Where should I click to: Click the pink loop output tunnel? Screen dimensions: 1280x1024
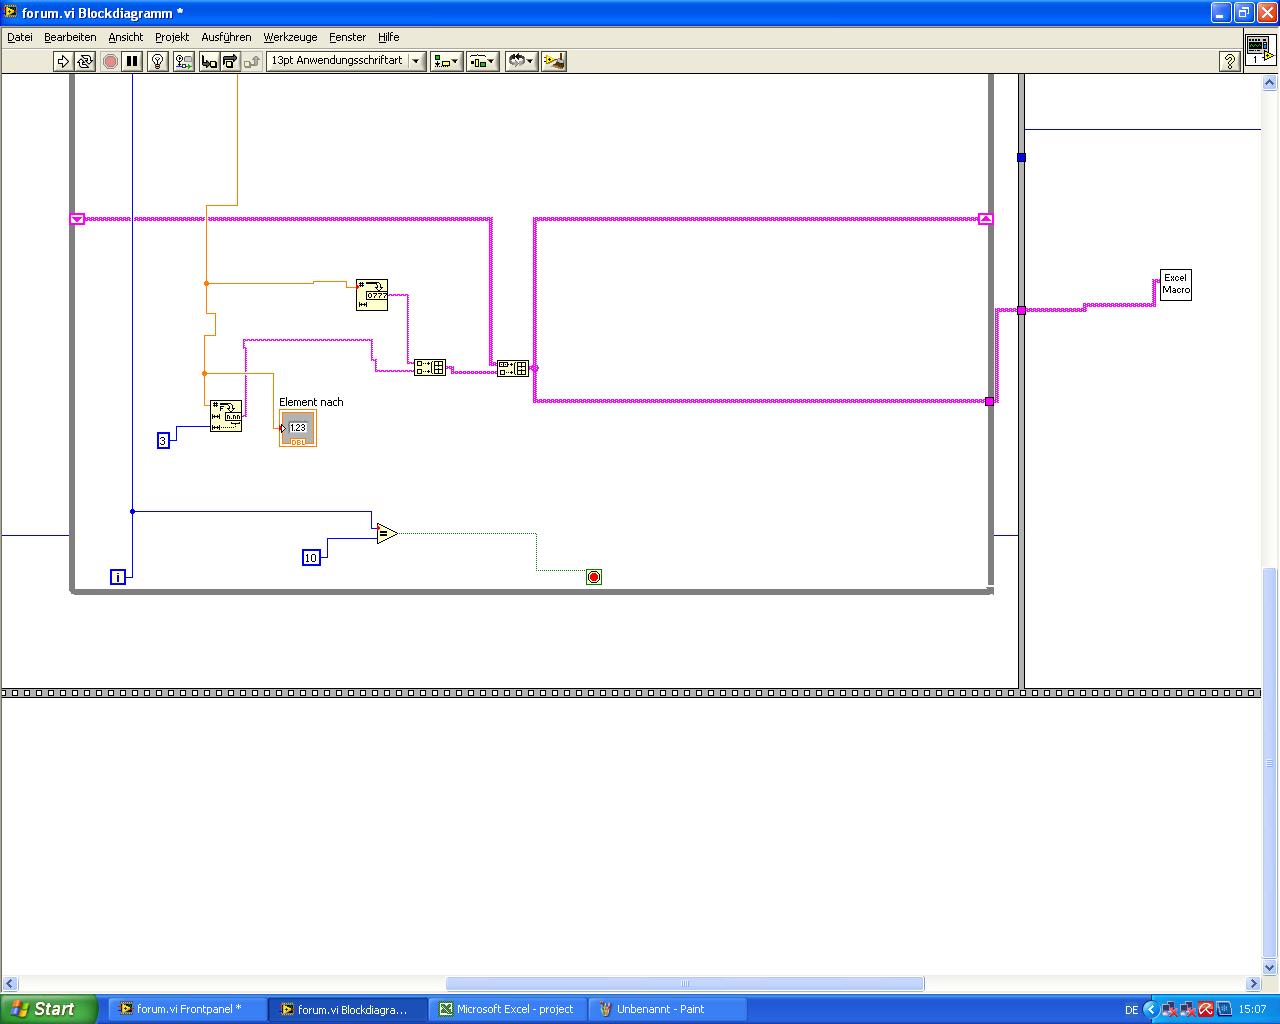pos(990,402)
